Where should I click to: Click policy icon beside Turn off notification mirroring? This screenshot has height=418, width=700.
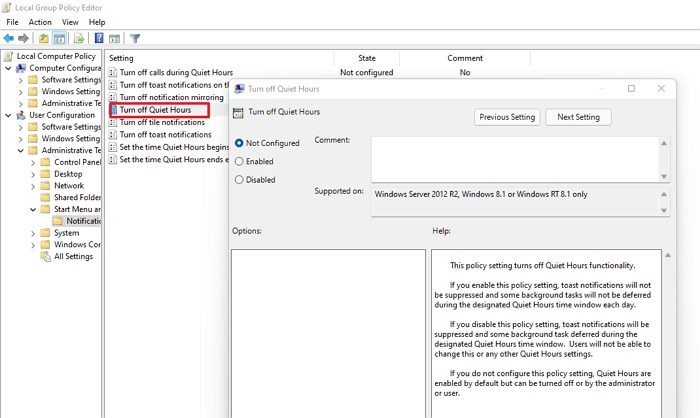click(113, 97)
